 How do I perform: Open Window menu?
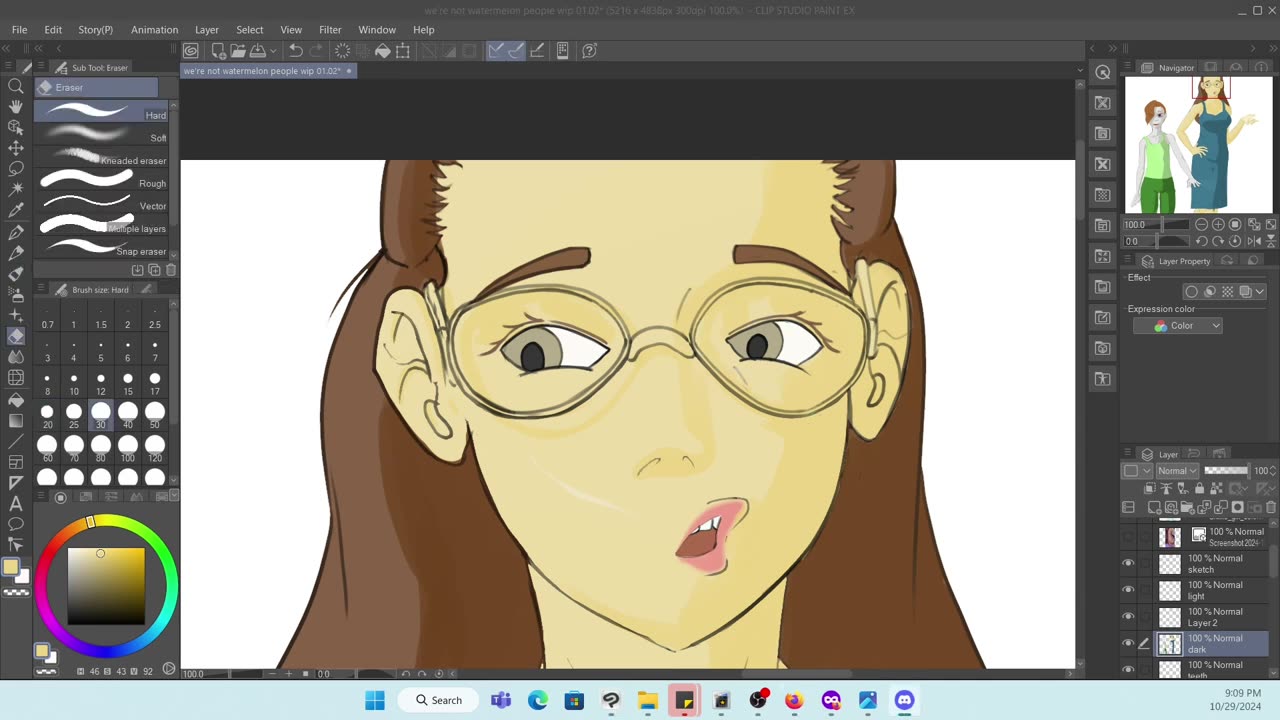377,30
